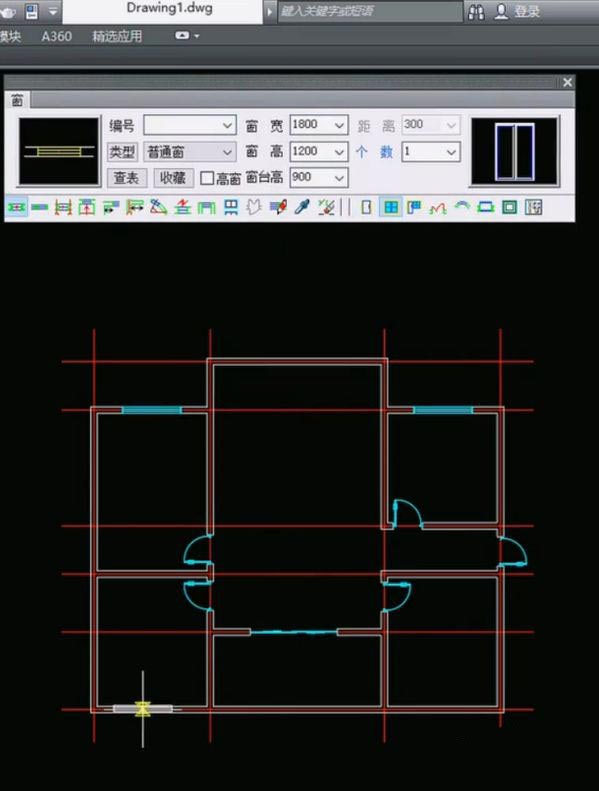The image size is (599, 791).
Task: Select the door-window combination icon
Action: [x=414, y=207]
